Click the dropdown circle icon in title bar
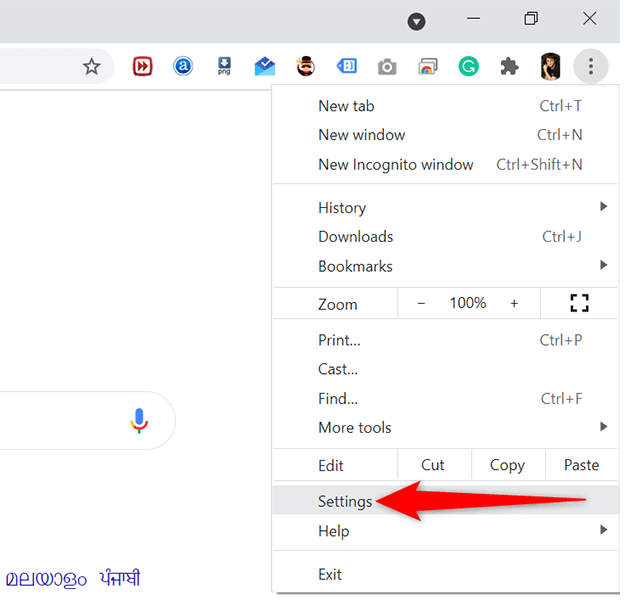625x600 pixels. 416,21
